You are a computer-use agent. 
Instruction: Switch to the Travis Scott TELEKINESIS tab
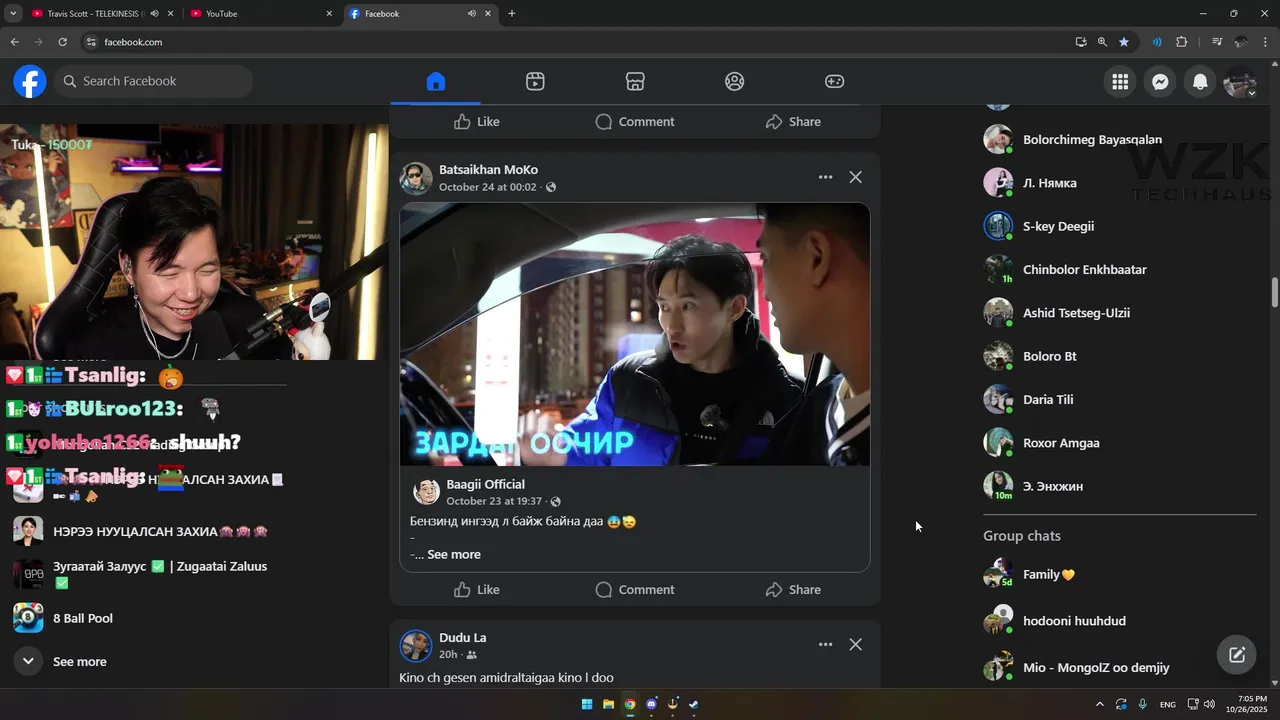tap(95, 14)
